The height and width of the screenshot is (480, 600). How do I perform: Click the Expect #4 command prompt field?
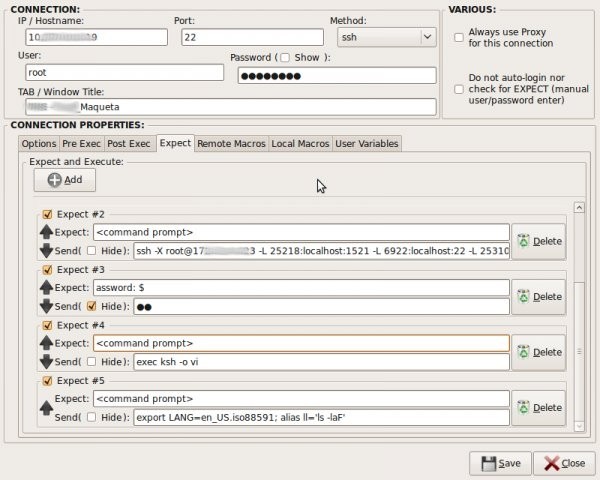pos(302,343)
